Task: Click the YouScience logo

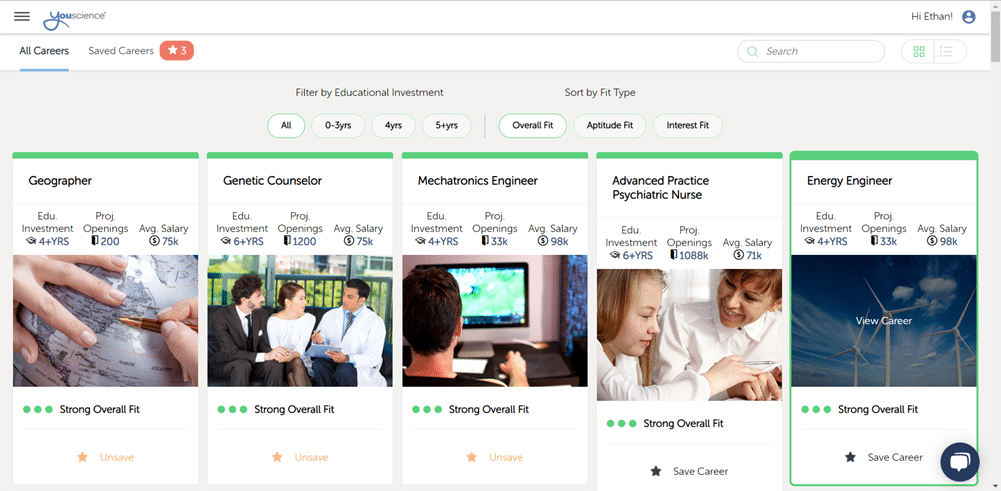Action: (75, 19)
